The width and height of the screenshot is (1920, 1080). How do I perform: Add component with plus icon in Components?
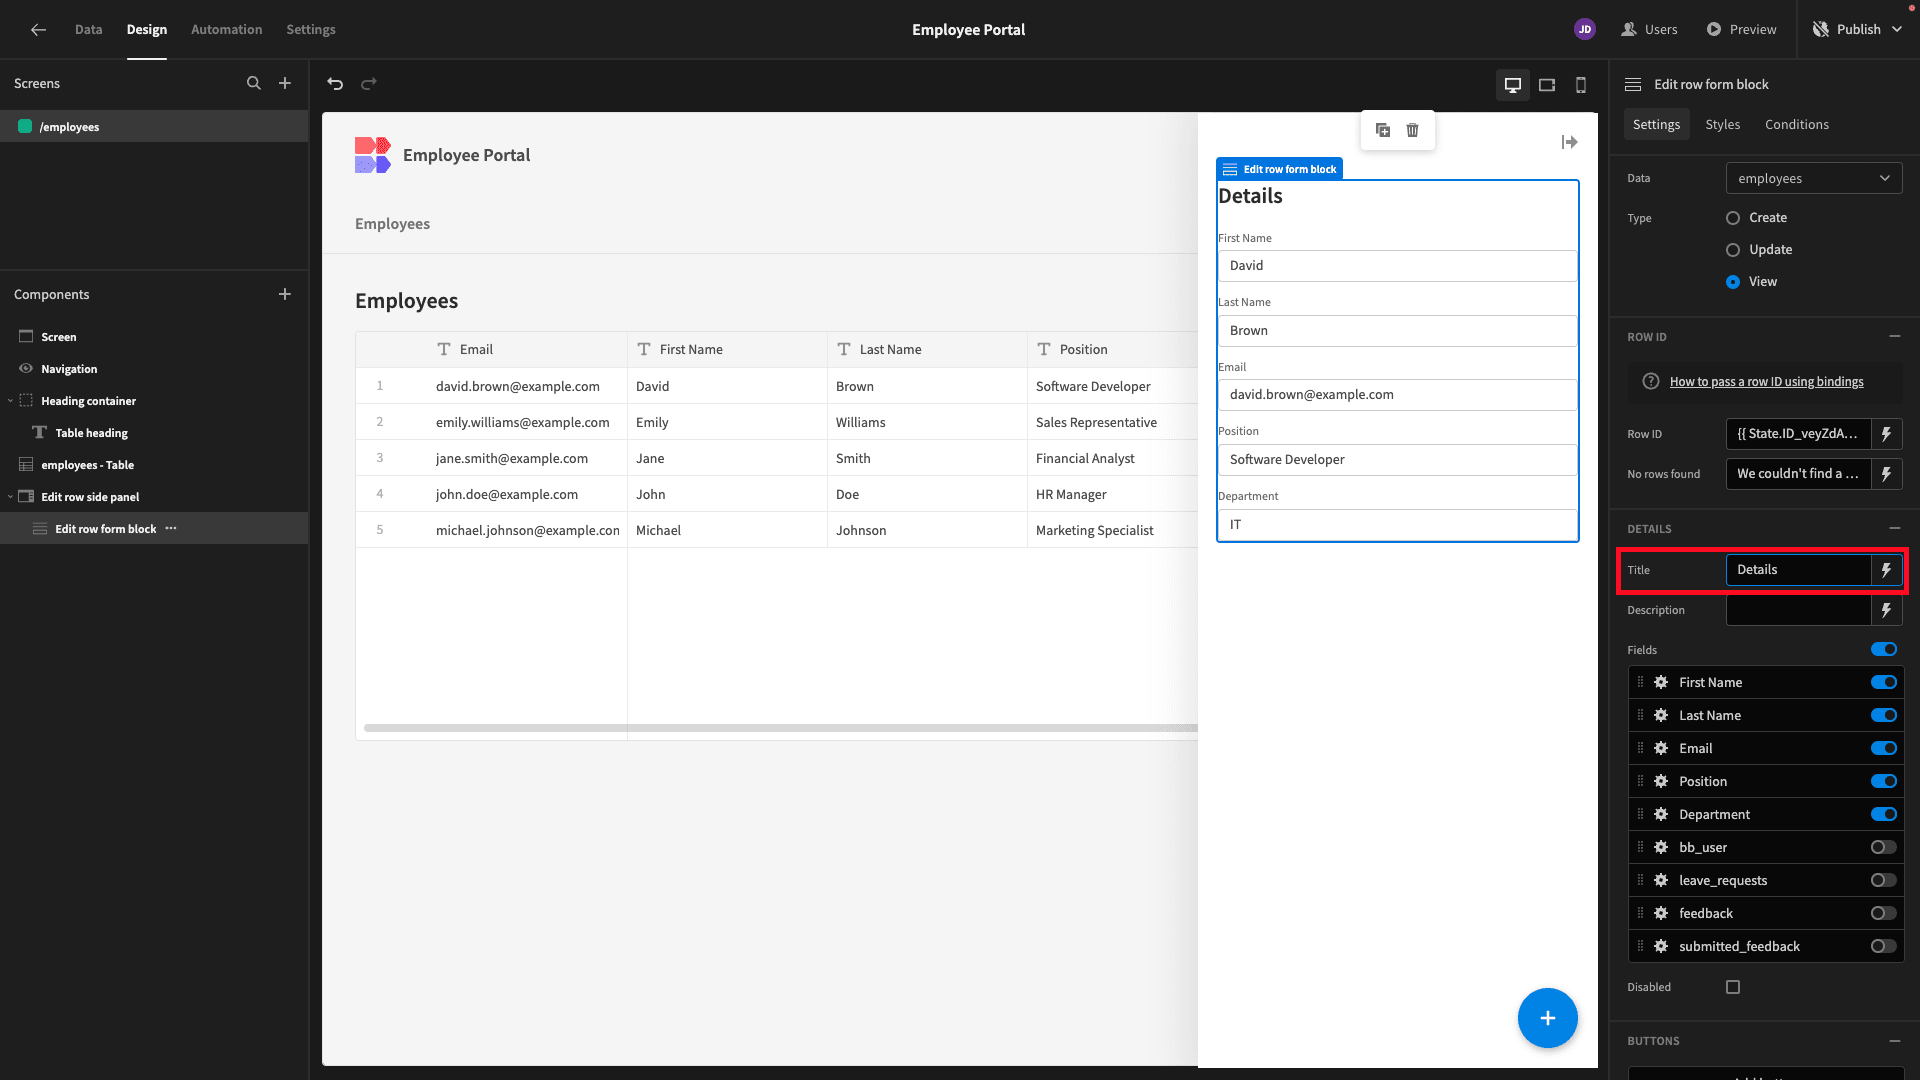click(285, 294)
